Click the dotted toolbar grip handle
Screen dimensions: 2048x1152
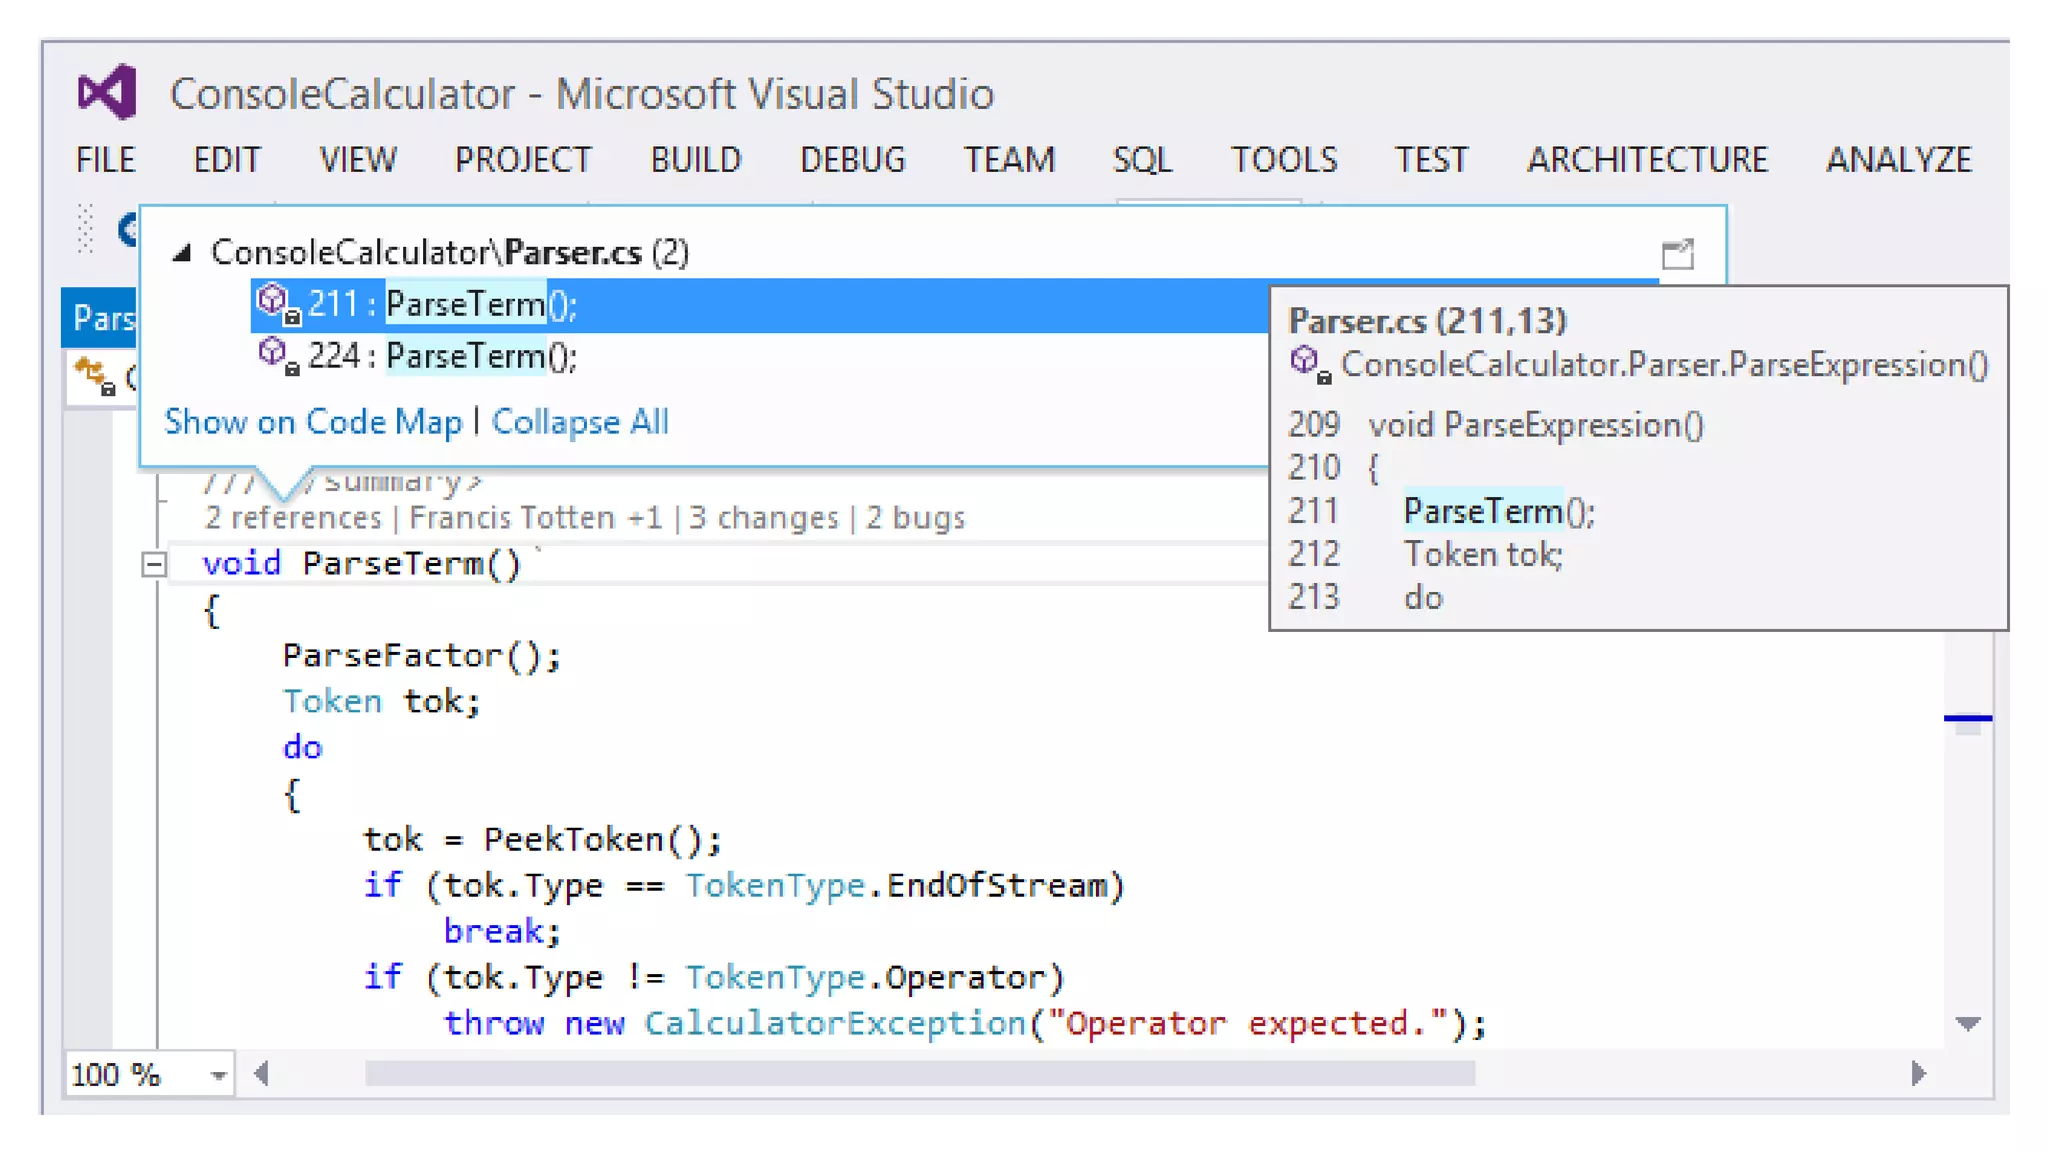(x=86, y=230)
